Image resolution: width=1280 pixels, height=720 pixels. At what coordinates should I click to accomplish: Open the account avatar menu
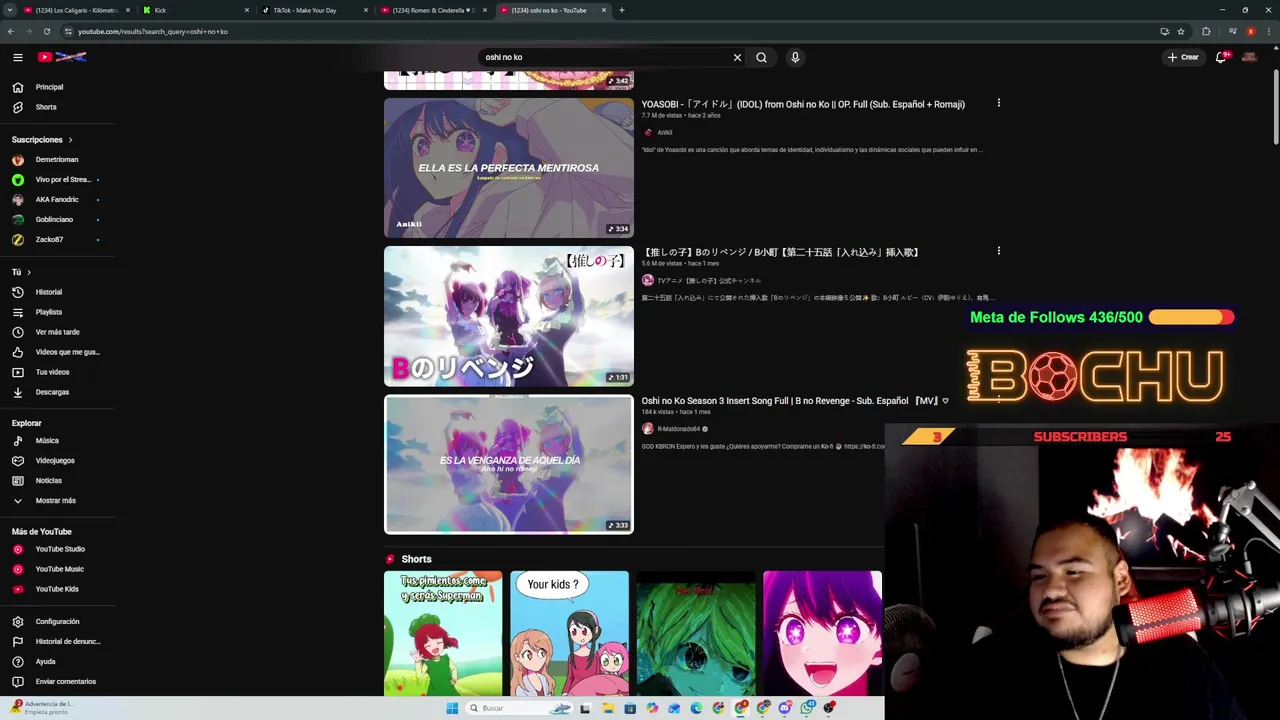point(1249,57)
